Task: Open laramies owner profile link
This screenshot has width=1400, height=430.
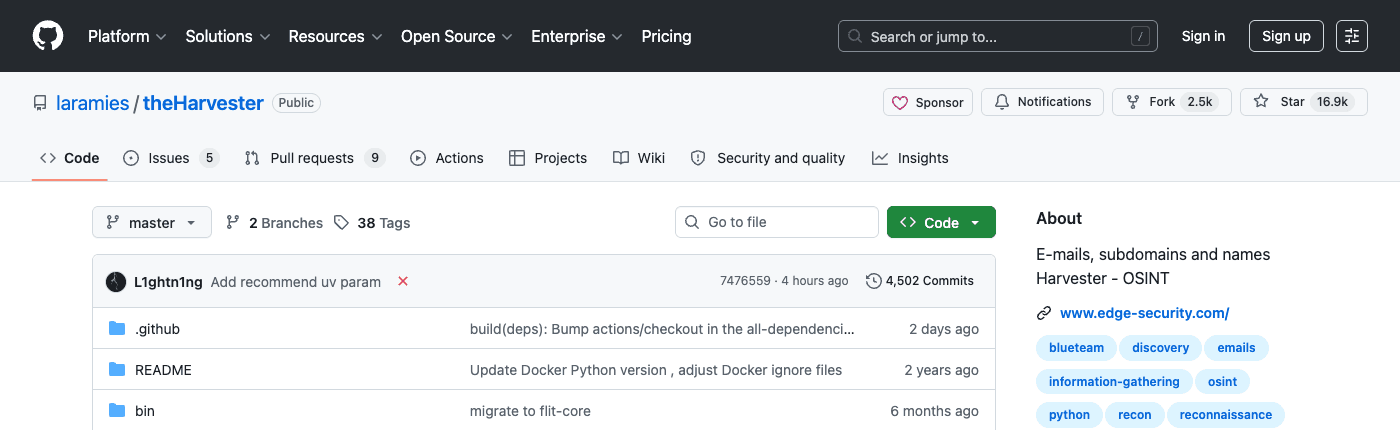Action: [93, 103]
